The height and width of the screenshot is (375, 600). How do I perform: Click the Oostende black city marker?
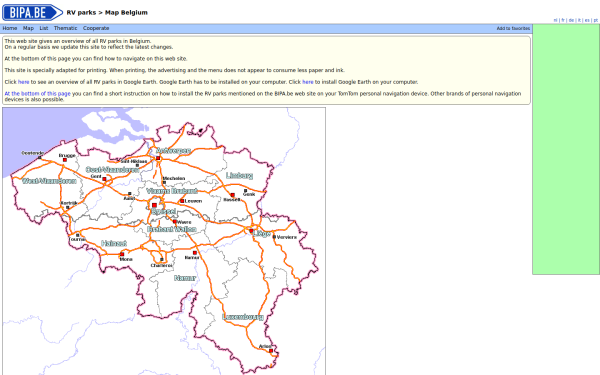(x=39, y=158)
